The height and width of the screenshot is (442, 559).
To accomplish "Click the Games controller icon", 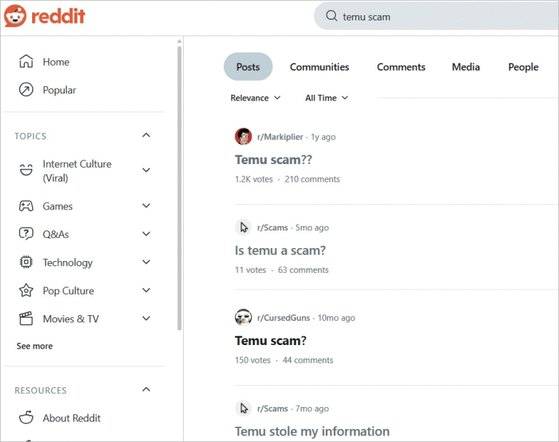I will pyautogui.click(x=26, y=206).
